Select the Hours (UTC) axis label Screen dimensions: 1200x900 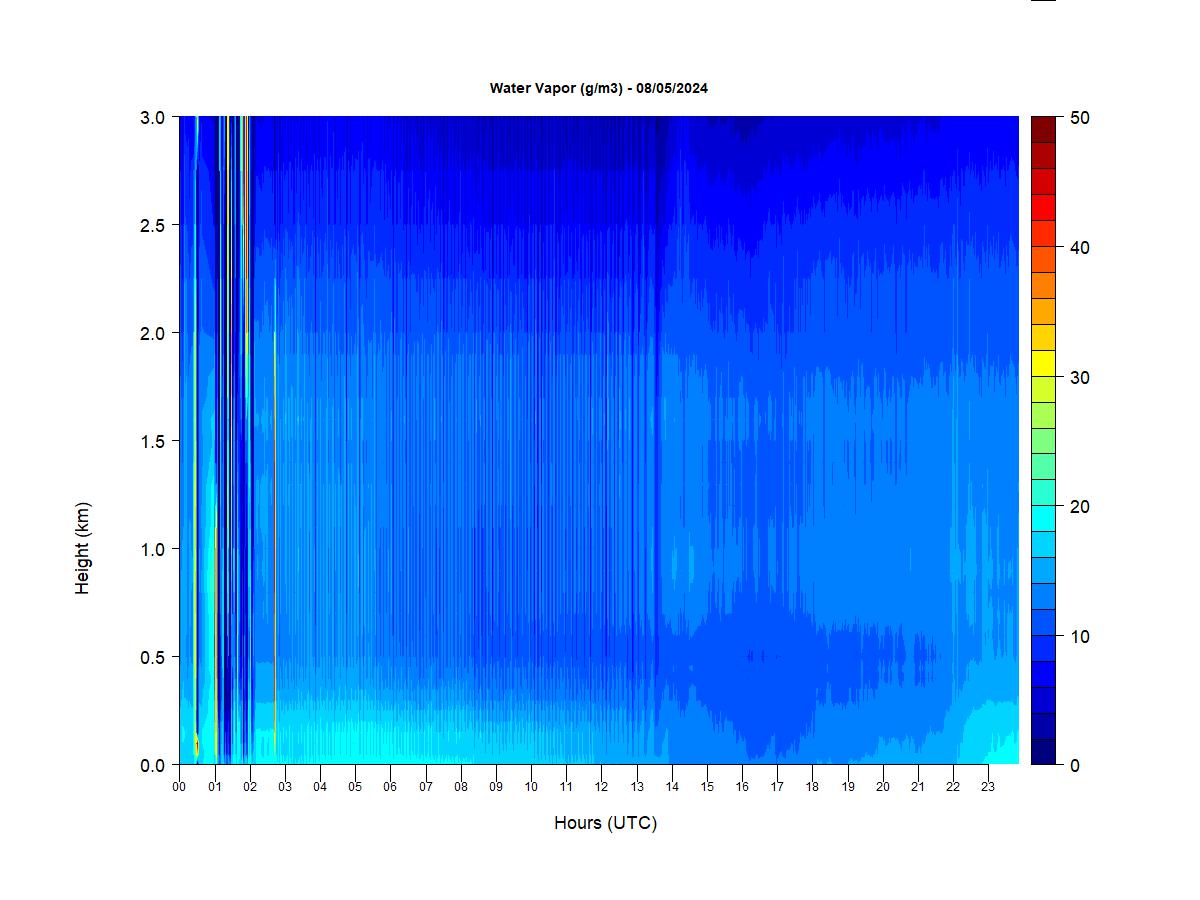(605, 823)
